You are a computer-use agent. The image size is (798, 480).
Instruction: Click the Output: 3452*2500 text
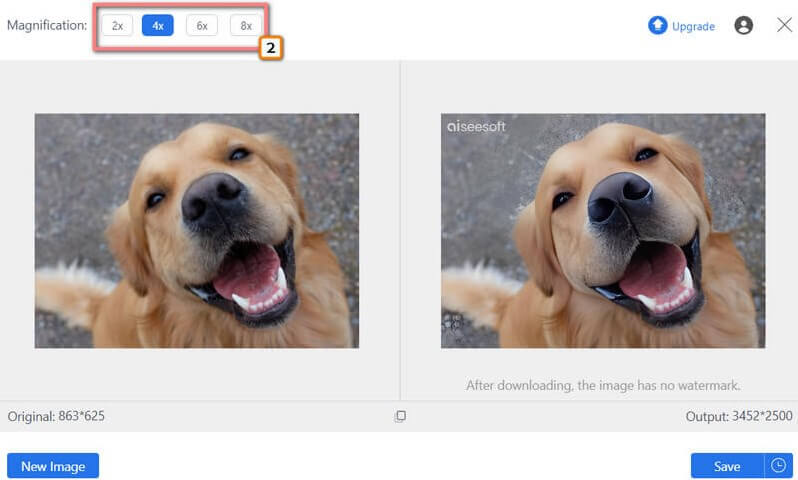[x=739, y=416]
